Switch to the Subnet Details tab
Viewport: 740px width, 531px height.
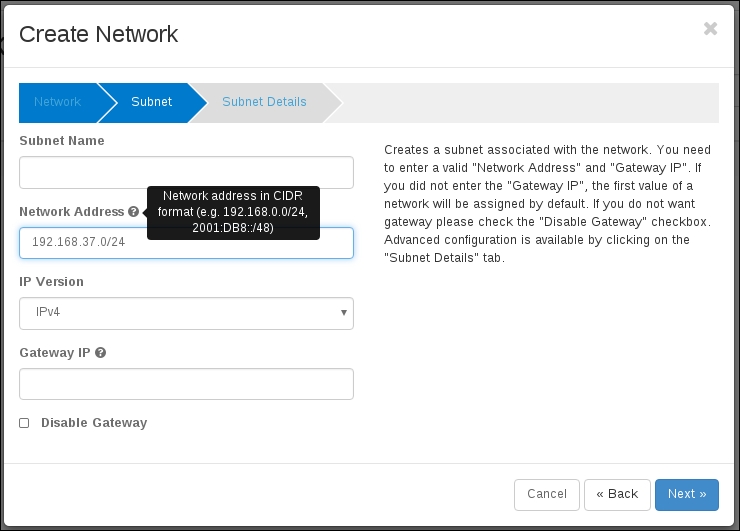point(264,102)
